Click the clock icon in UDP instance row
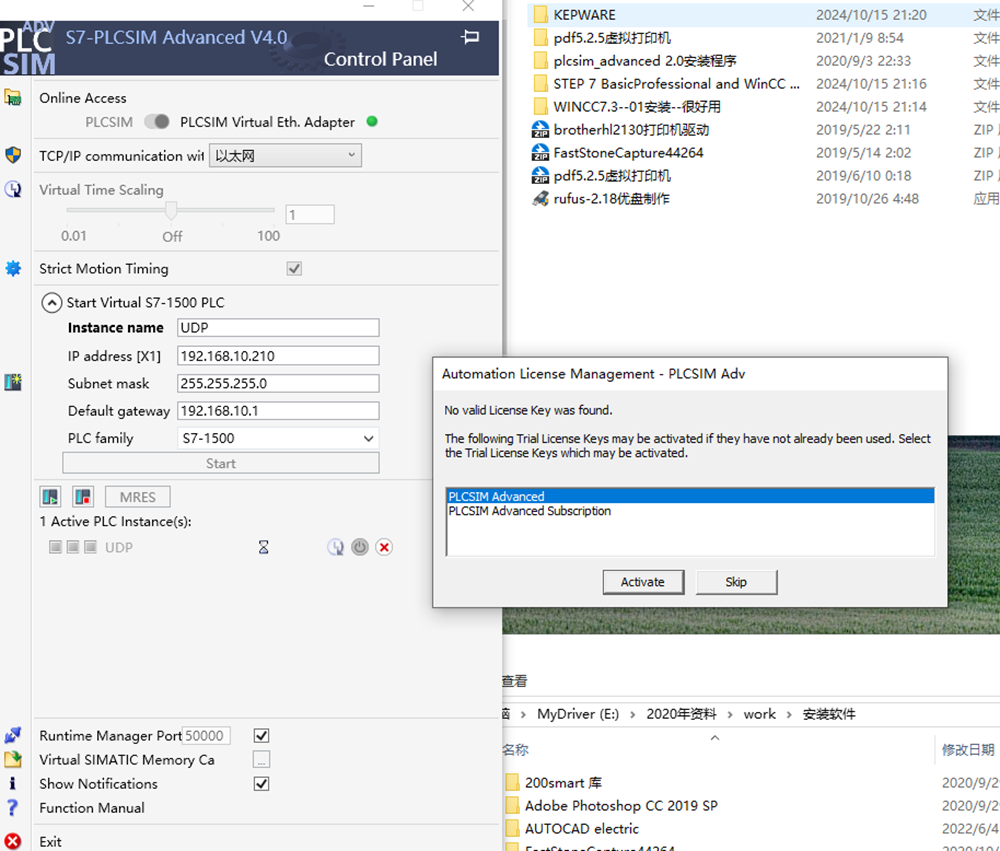This screenshot has width=1000, height=851. 336,547
